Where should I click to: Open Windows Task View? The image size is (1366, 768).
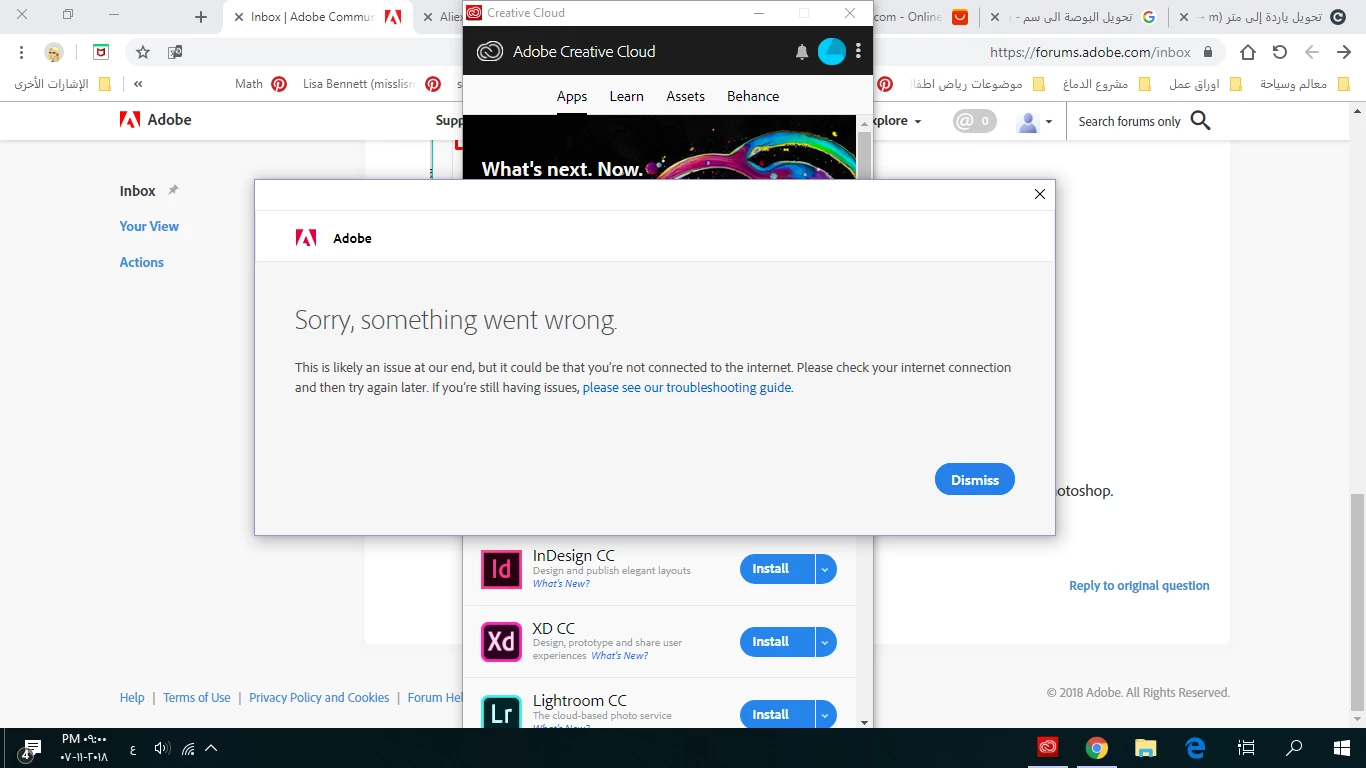tap(1245, 748)
